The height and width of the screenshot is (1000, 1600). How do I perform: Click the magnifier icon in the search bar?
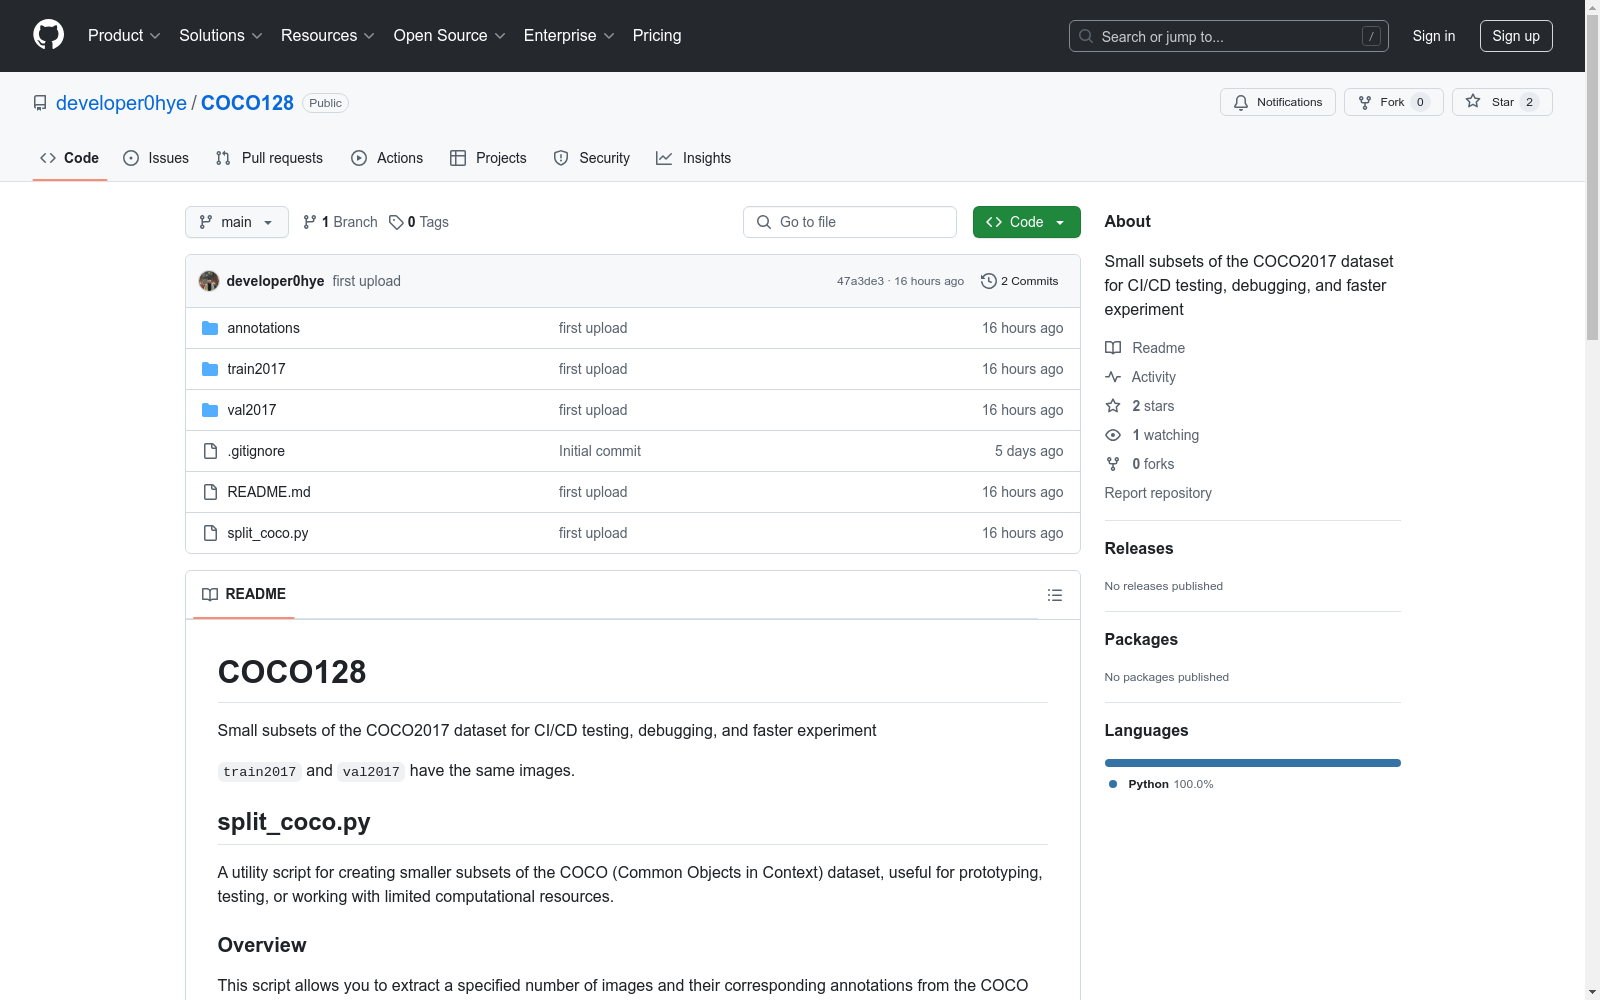click(x=1086, y=36)
